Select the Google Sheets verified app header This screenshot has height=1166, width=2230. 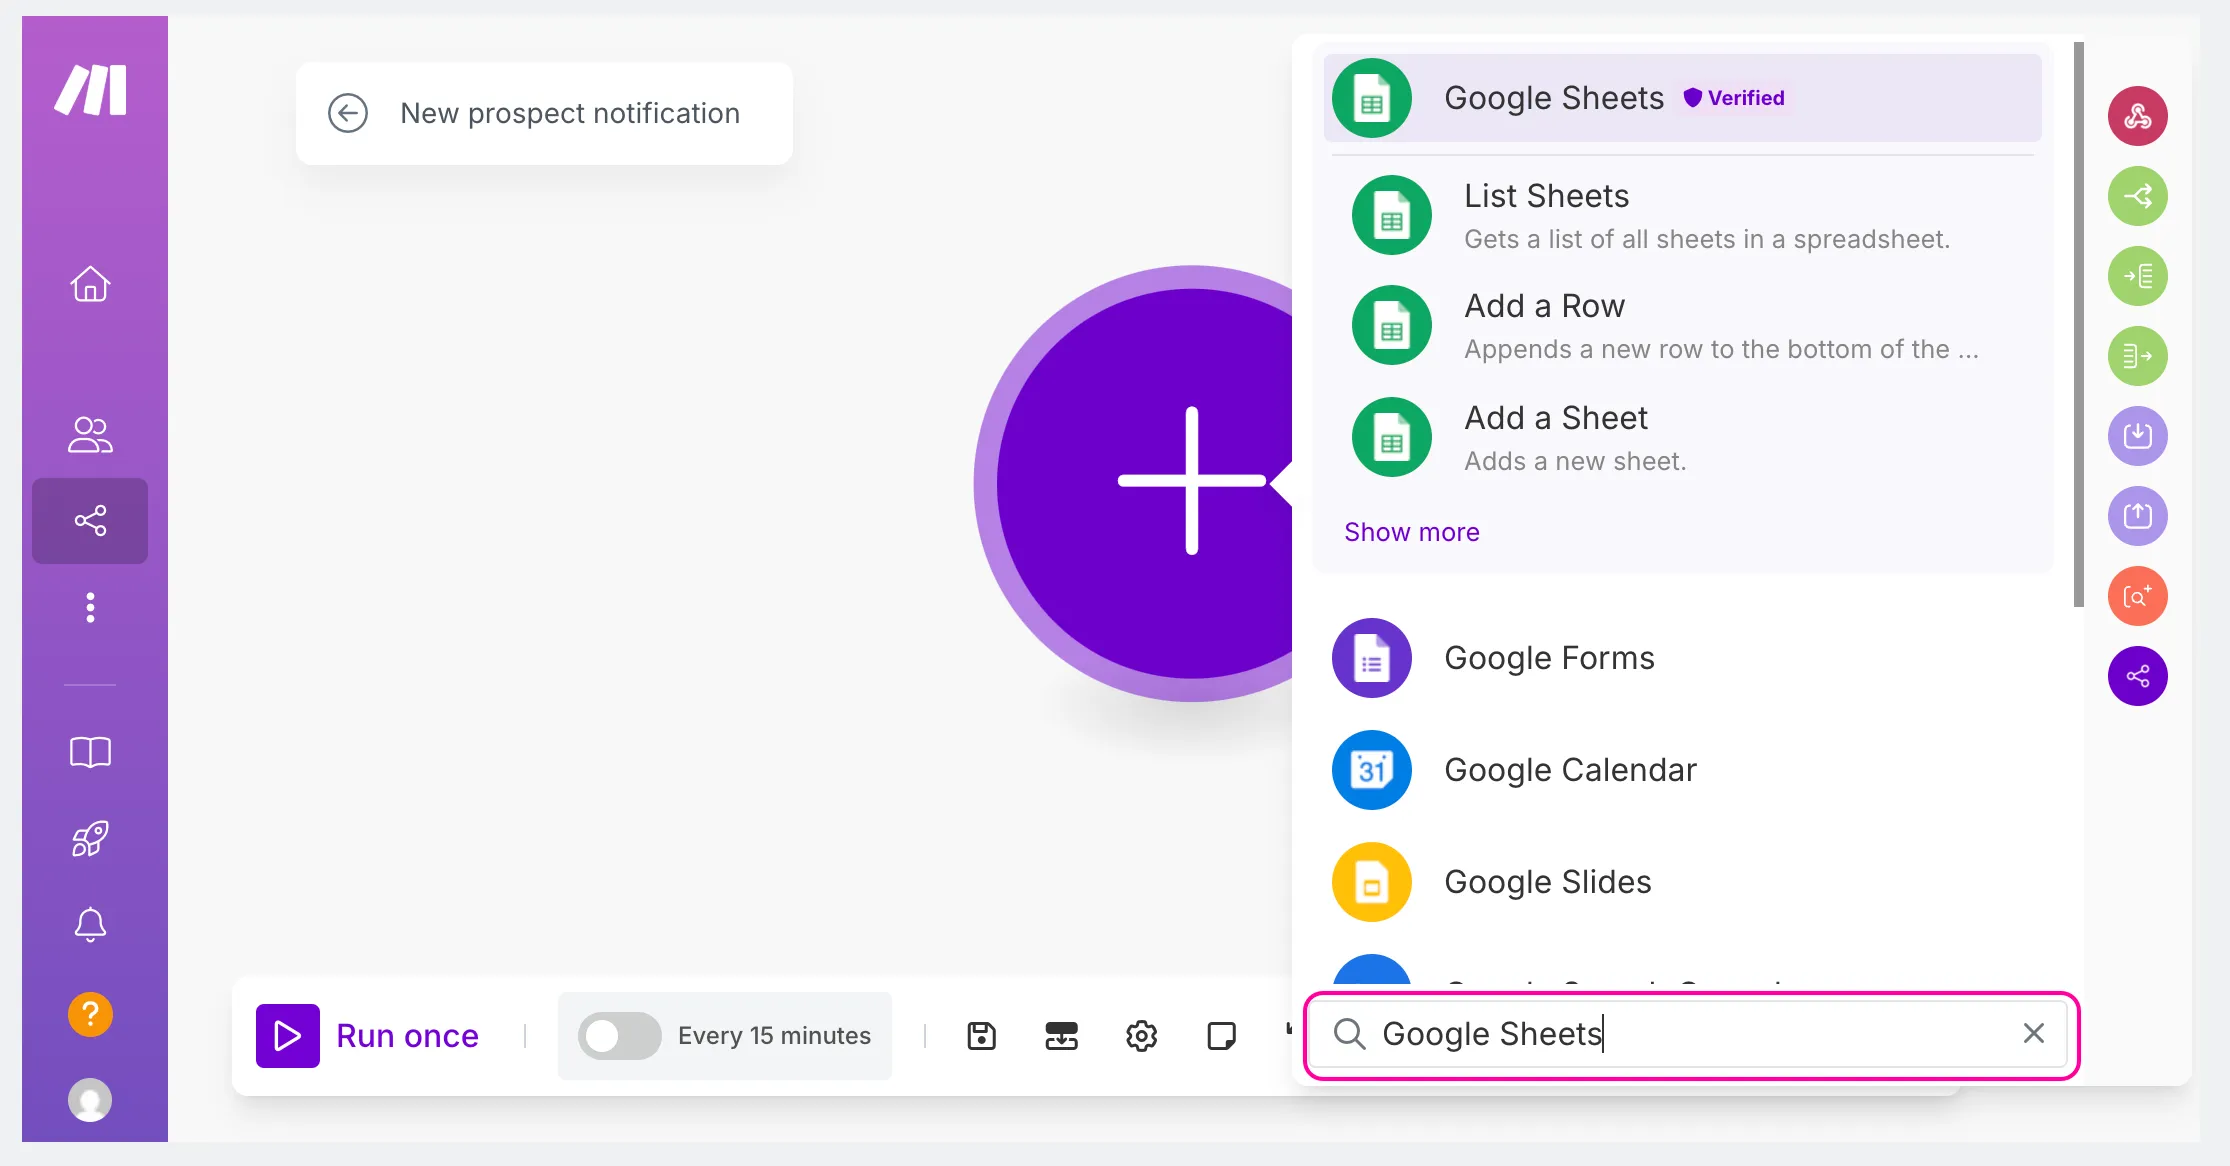1683,98
